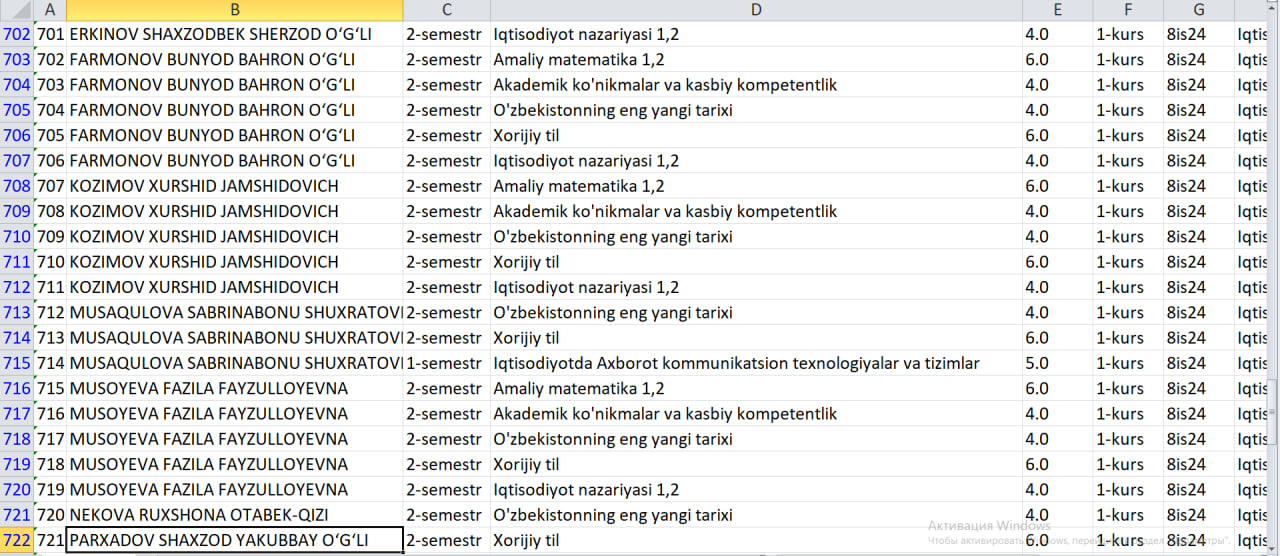Click Iqtisodiyot nazariyasi 1,2 in row 720
This screenshot has width=1280, height=556.
click(756, 490)
